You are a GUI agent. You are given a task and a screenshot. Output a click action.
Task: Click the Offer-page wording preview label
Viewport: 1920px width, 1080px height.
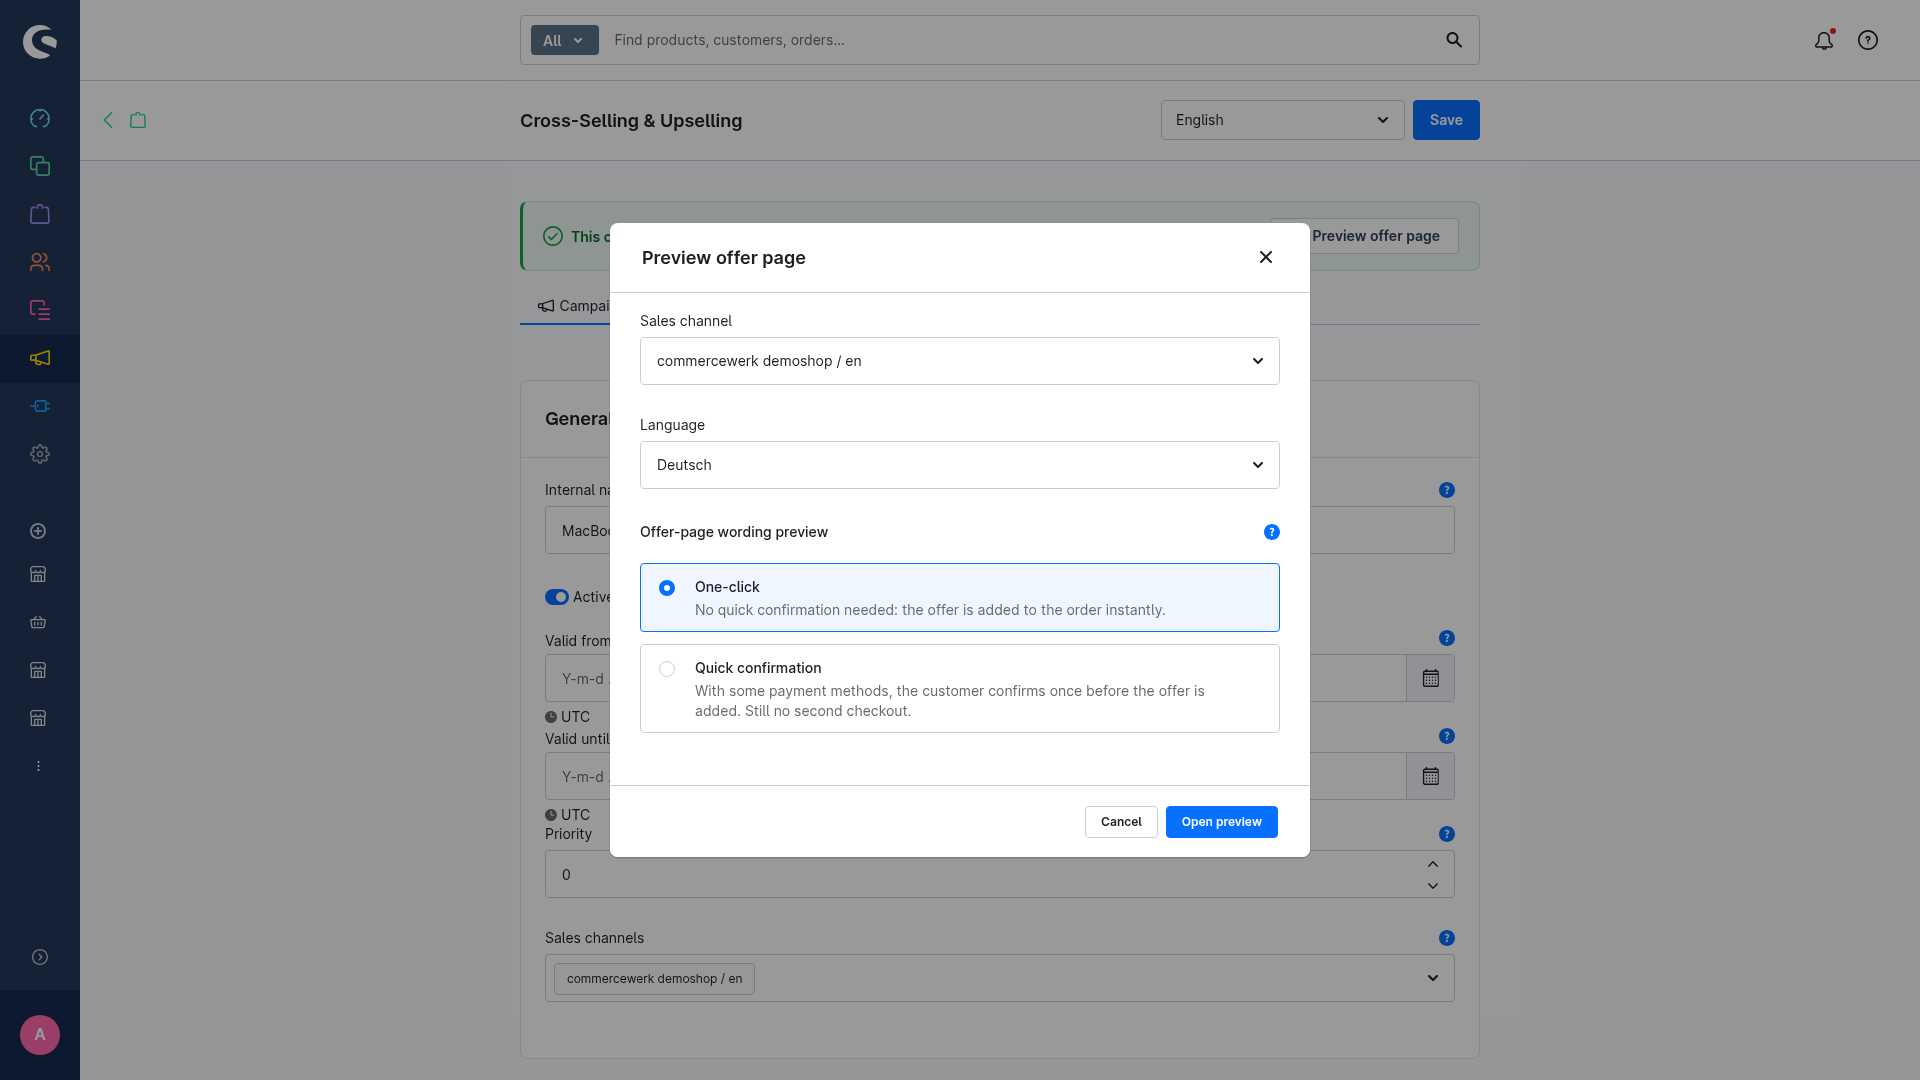coord(734,532)
